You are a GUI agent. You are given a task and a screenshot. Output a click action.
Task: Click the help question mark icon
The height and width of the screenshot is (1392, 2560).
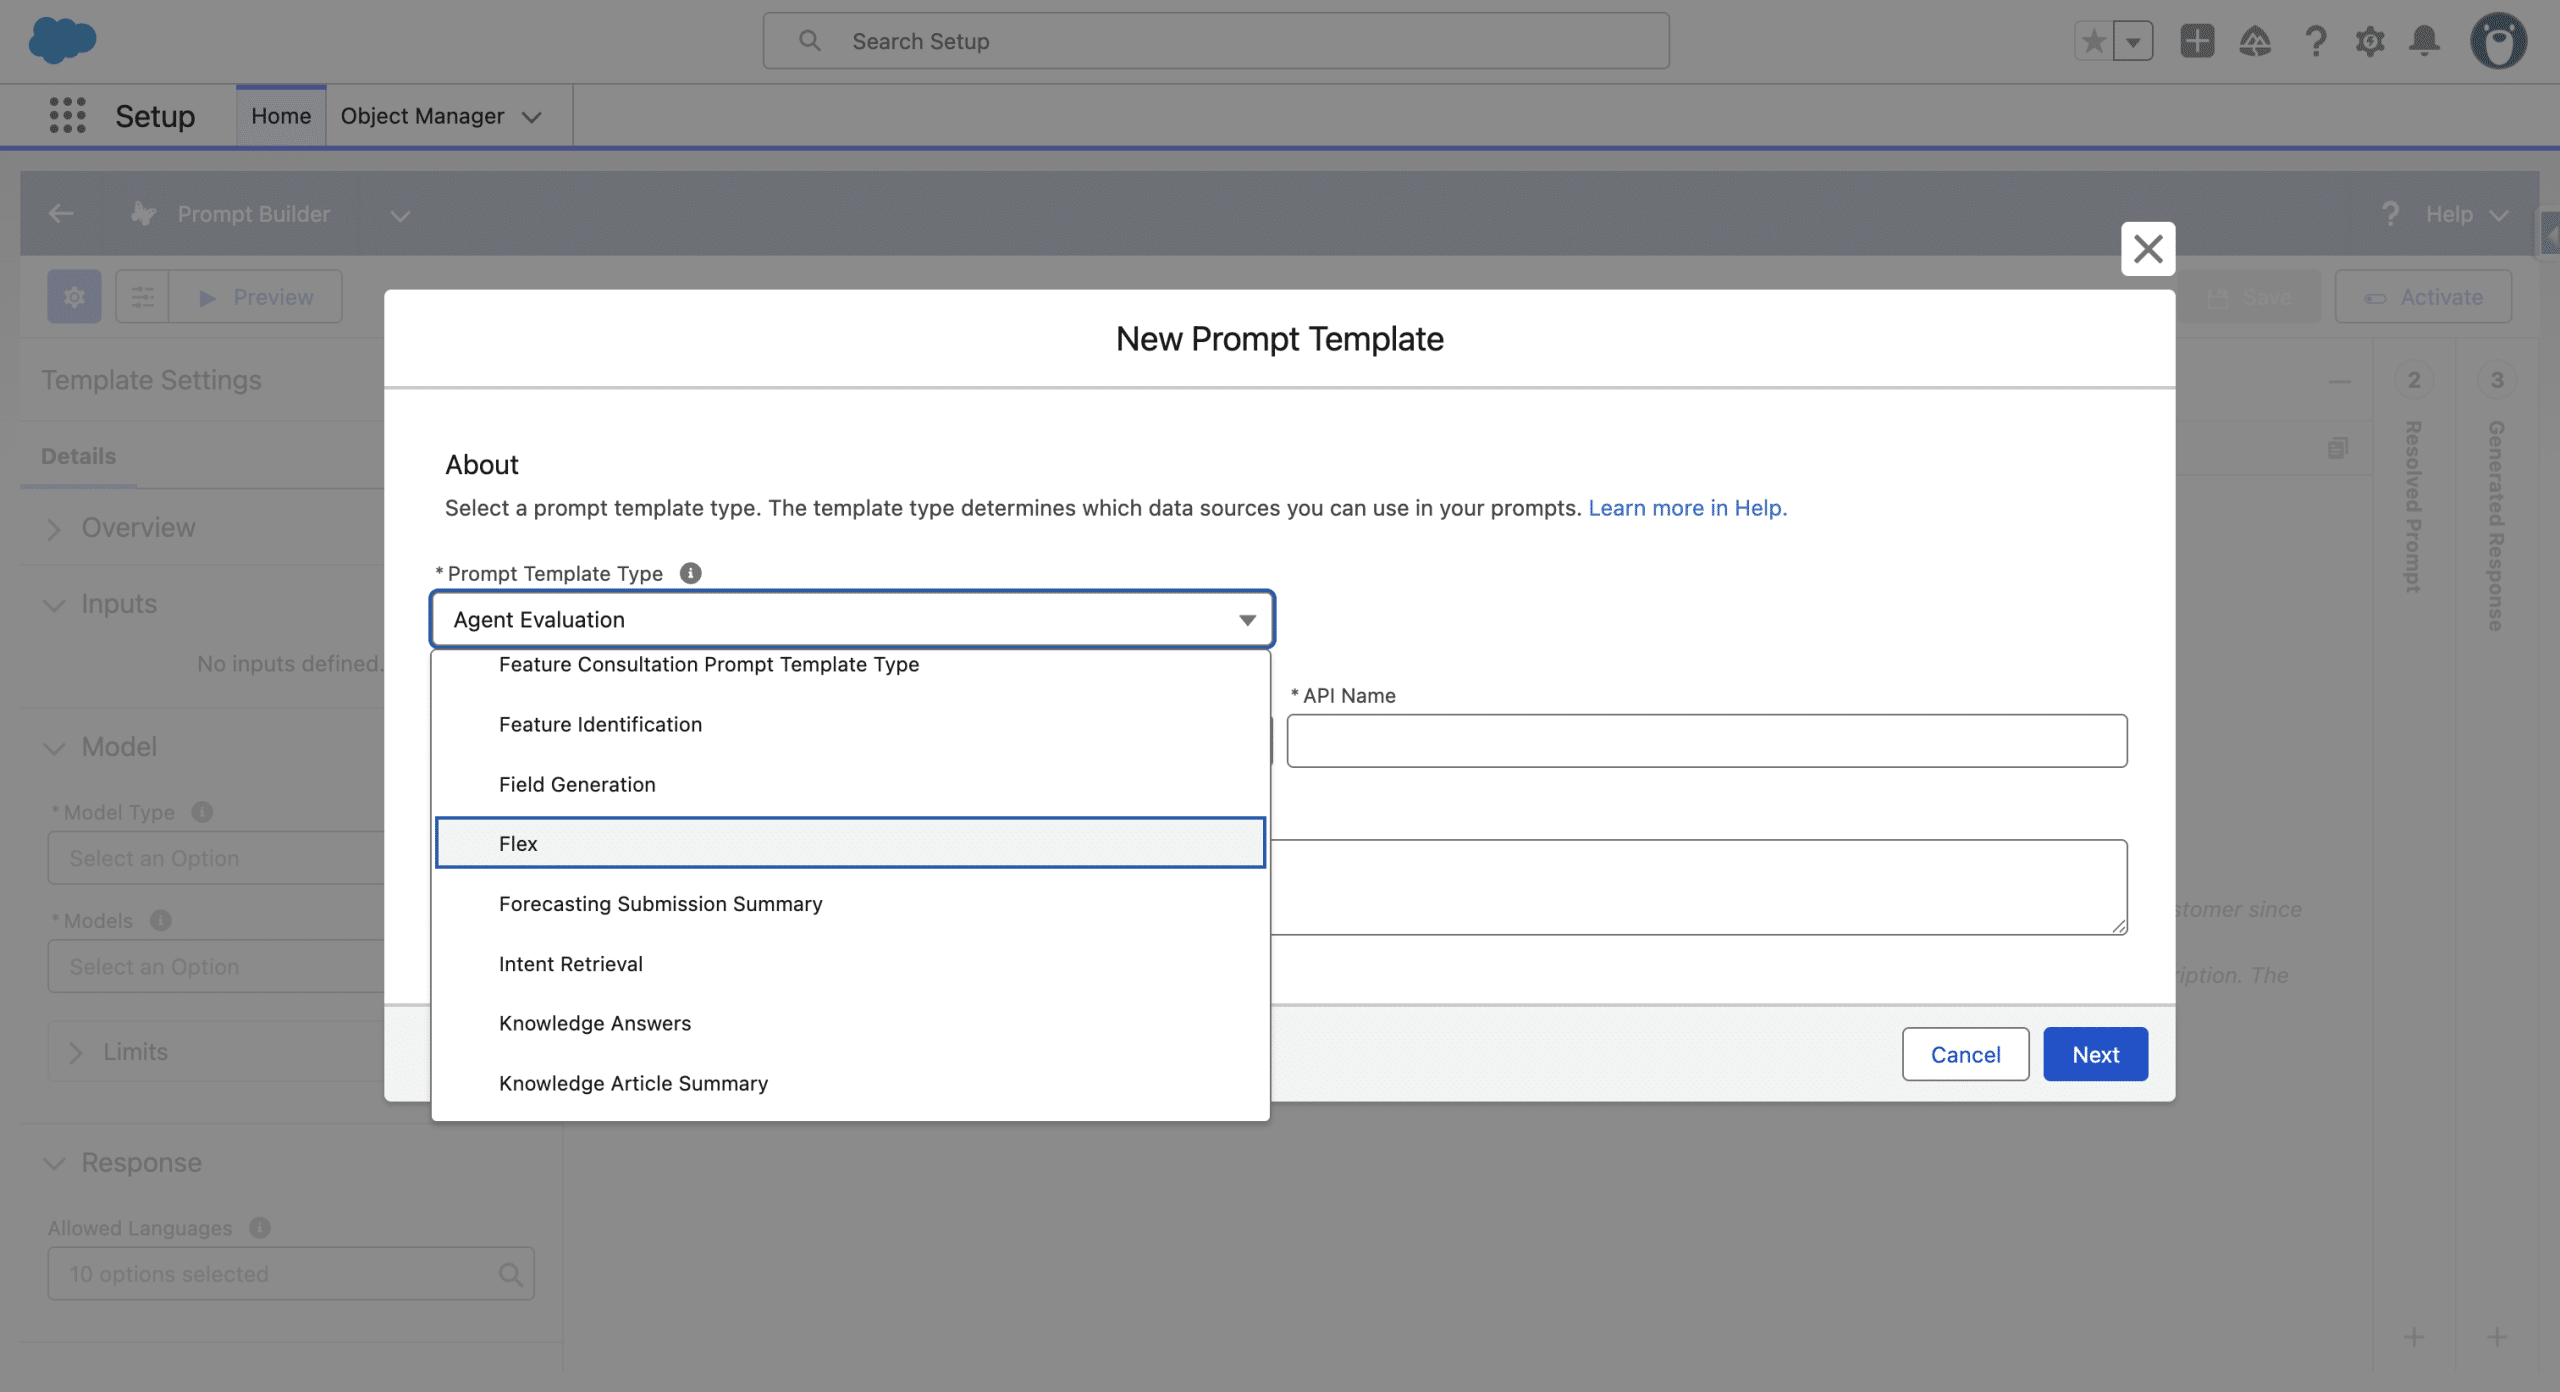pyautogui.click(x=2314, y=41)
